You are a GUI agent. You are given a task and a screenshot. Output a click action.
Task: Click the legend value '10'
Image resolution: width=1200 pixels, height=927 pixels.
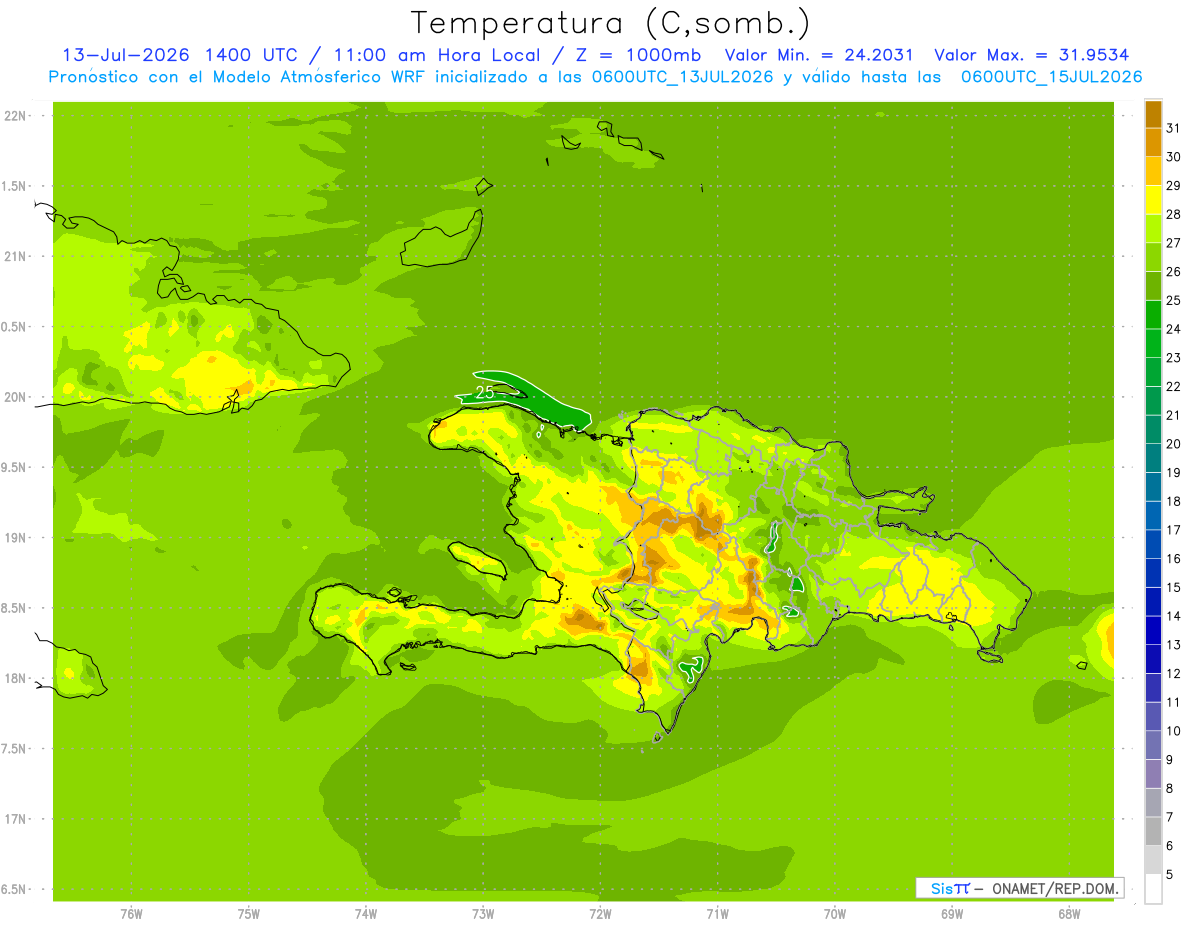click(1173, 731)
